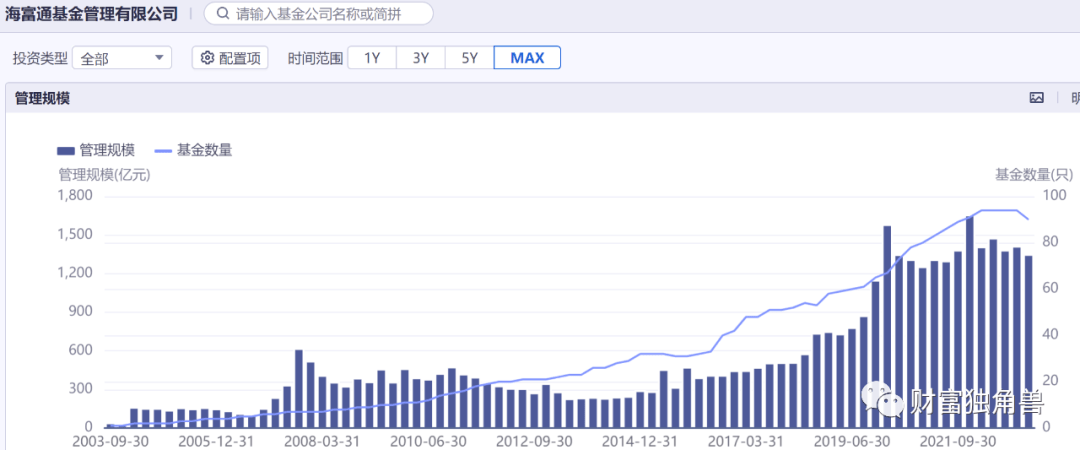Click the 2021-09-30 x-axis date label
This screenshot has width=1080, height=450.
(x=957, y=441)
